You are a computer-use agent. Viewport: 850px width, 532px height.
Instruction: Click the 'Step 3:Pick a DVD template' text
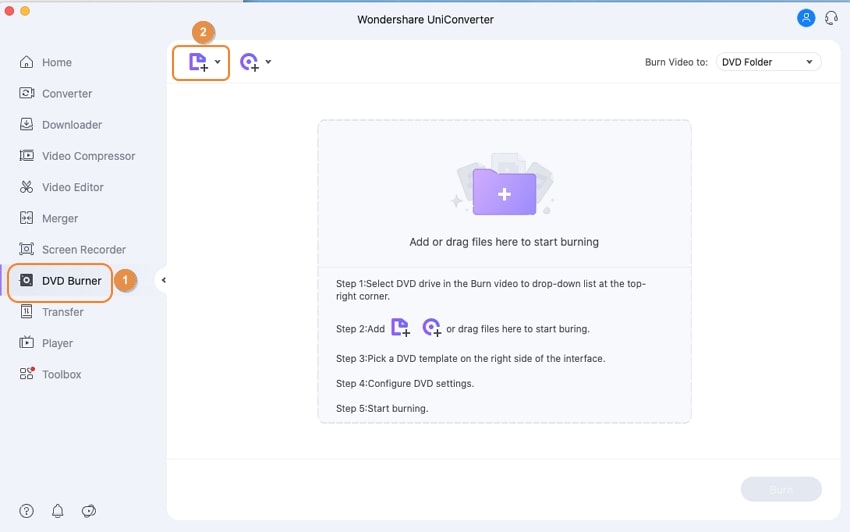[471, 358]
